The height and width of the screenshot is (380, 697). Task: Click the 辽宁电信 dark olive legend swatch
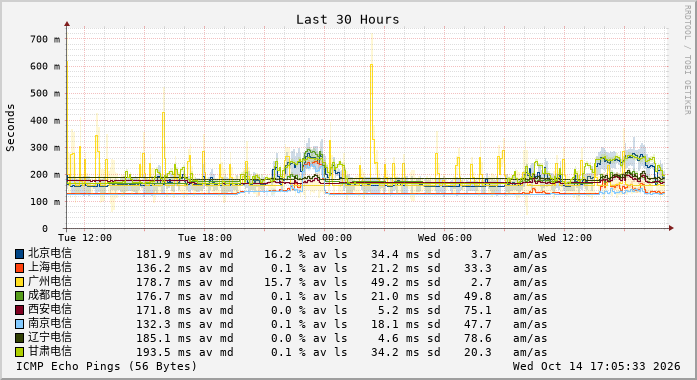20,338
